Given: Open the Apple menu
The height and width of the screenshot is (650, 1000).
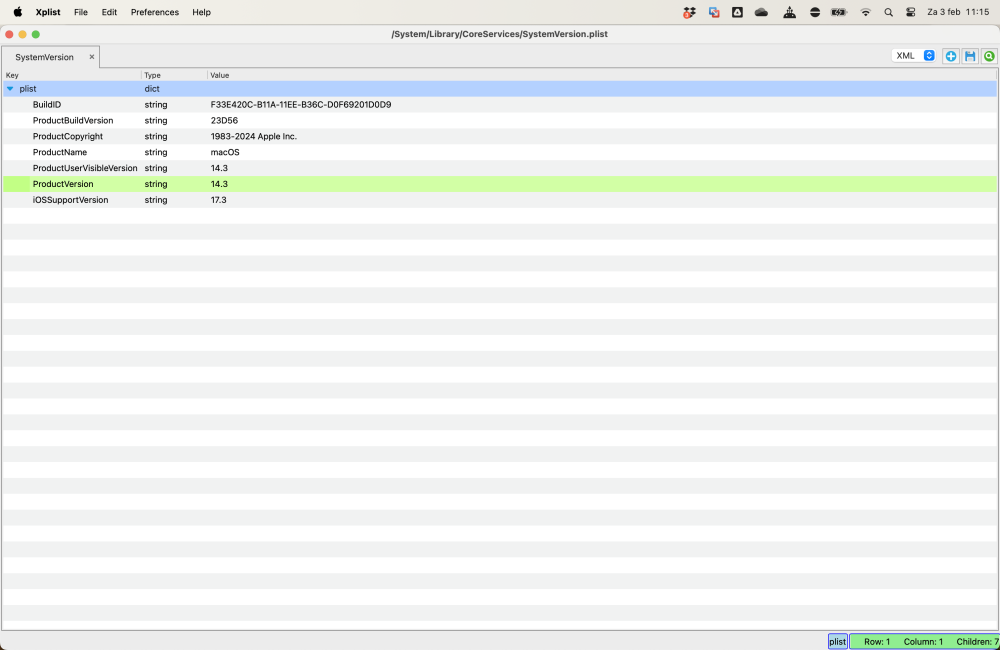Looking at the screenshot, I should click(18, 12).
